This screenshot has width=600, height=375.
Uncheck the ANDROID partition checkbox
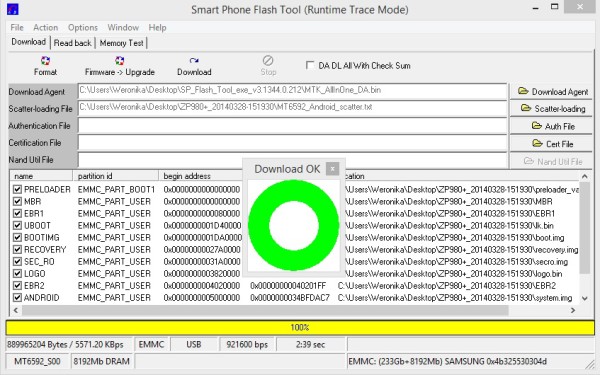pos(17,298)
